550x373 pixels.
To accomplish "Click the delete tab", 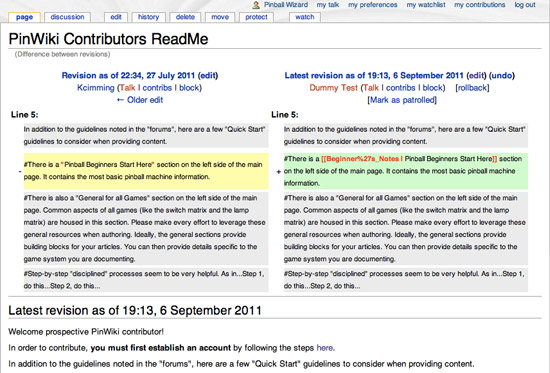I will 185,17.
